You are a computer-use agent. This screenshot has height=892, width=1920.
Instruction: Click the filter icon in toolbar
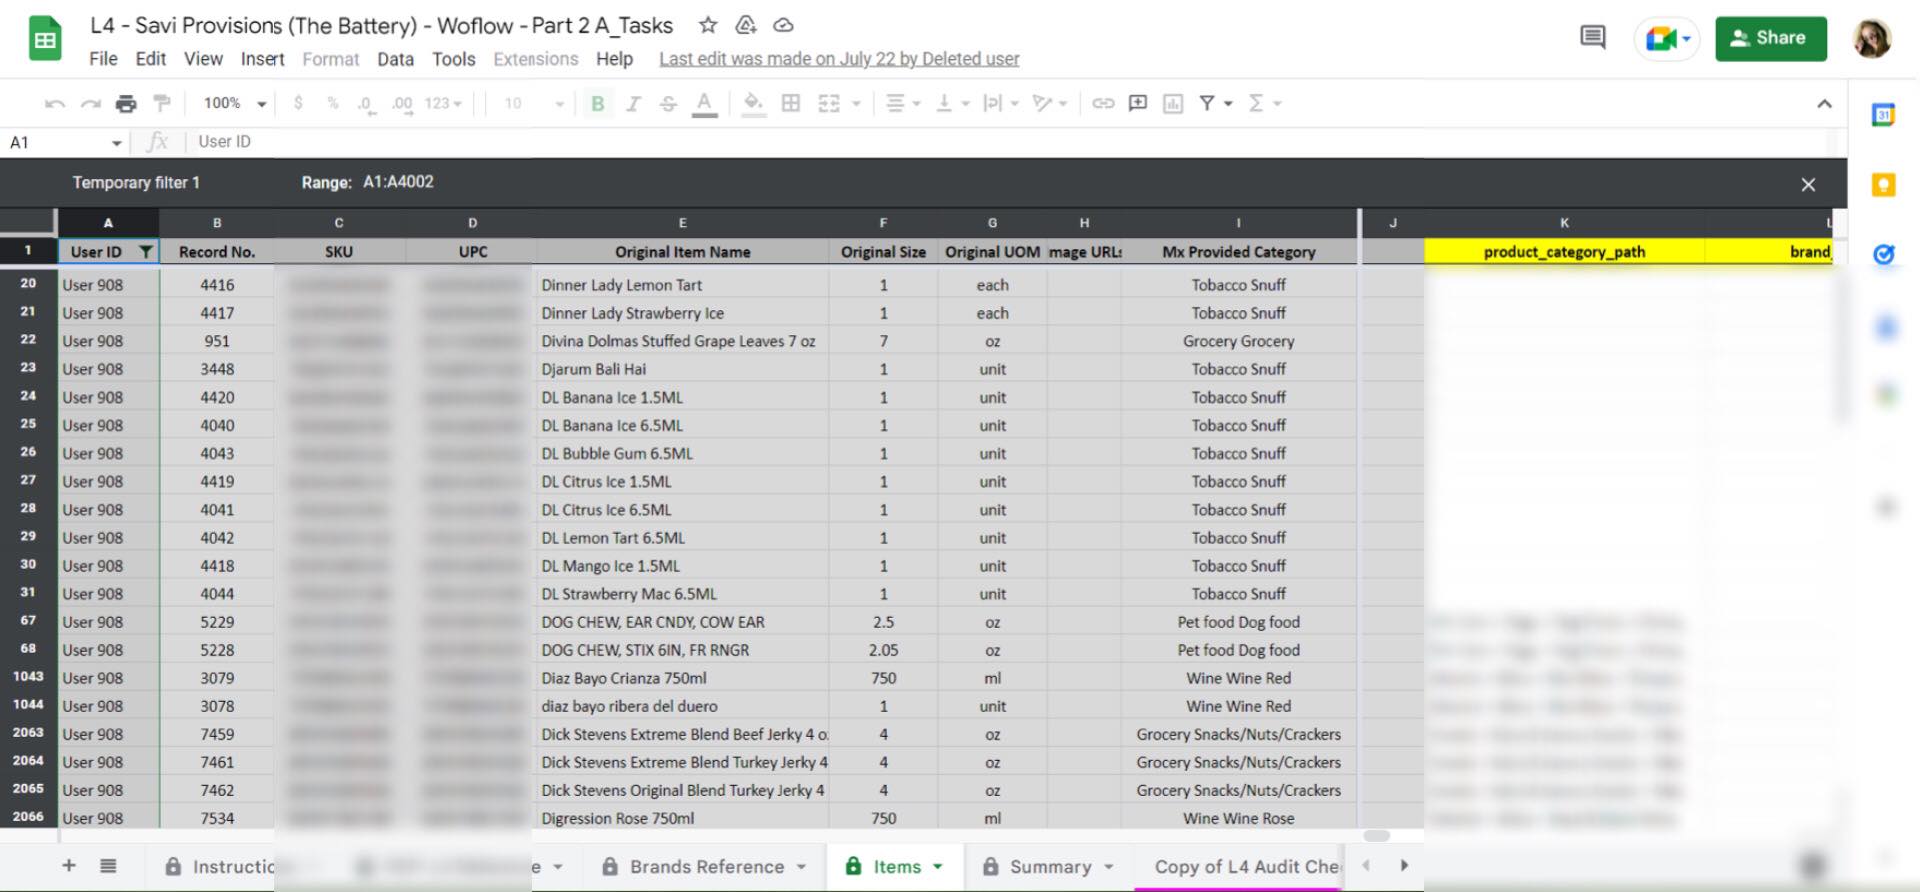pyautogui.click(x=1207, y=103)
